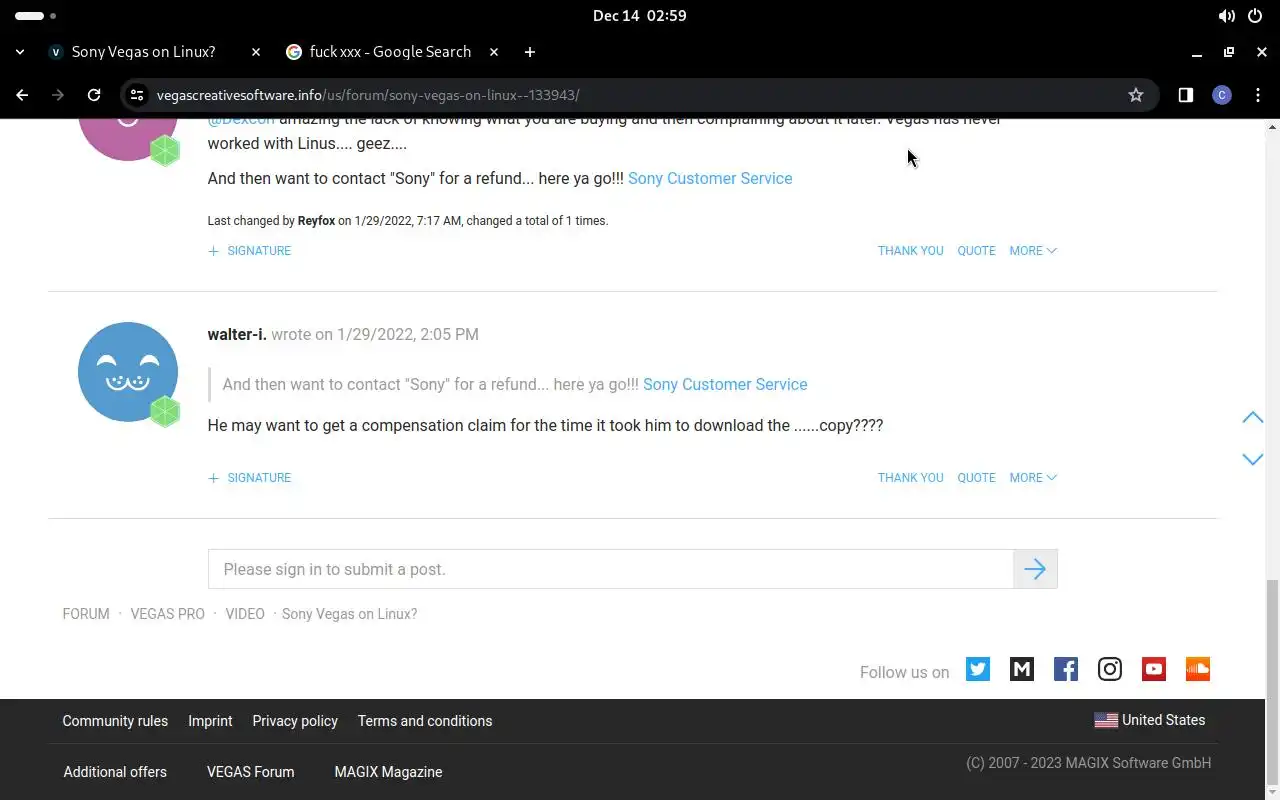Image resolution: width=1280 pixels, height=800 pixels.
Task: Submit post with the arrow button
Action: click(x=1035, y=569)
